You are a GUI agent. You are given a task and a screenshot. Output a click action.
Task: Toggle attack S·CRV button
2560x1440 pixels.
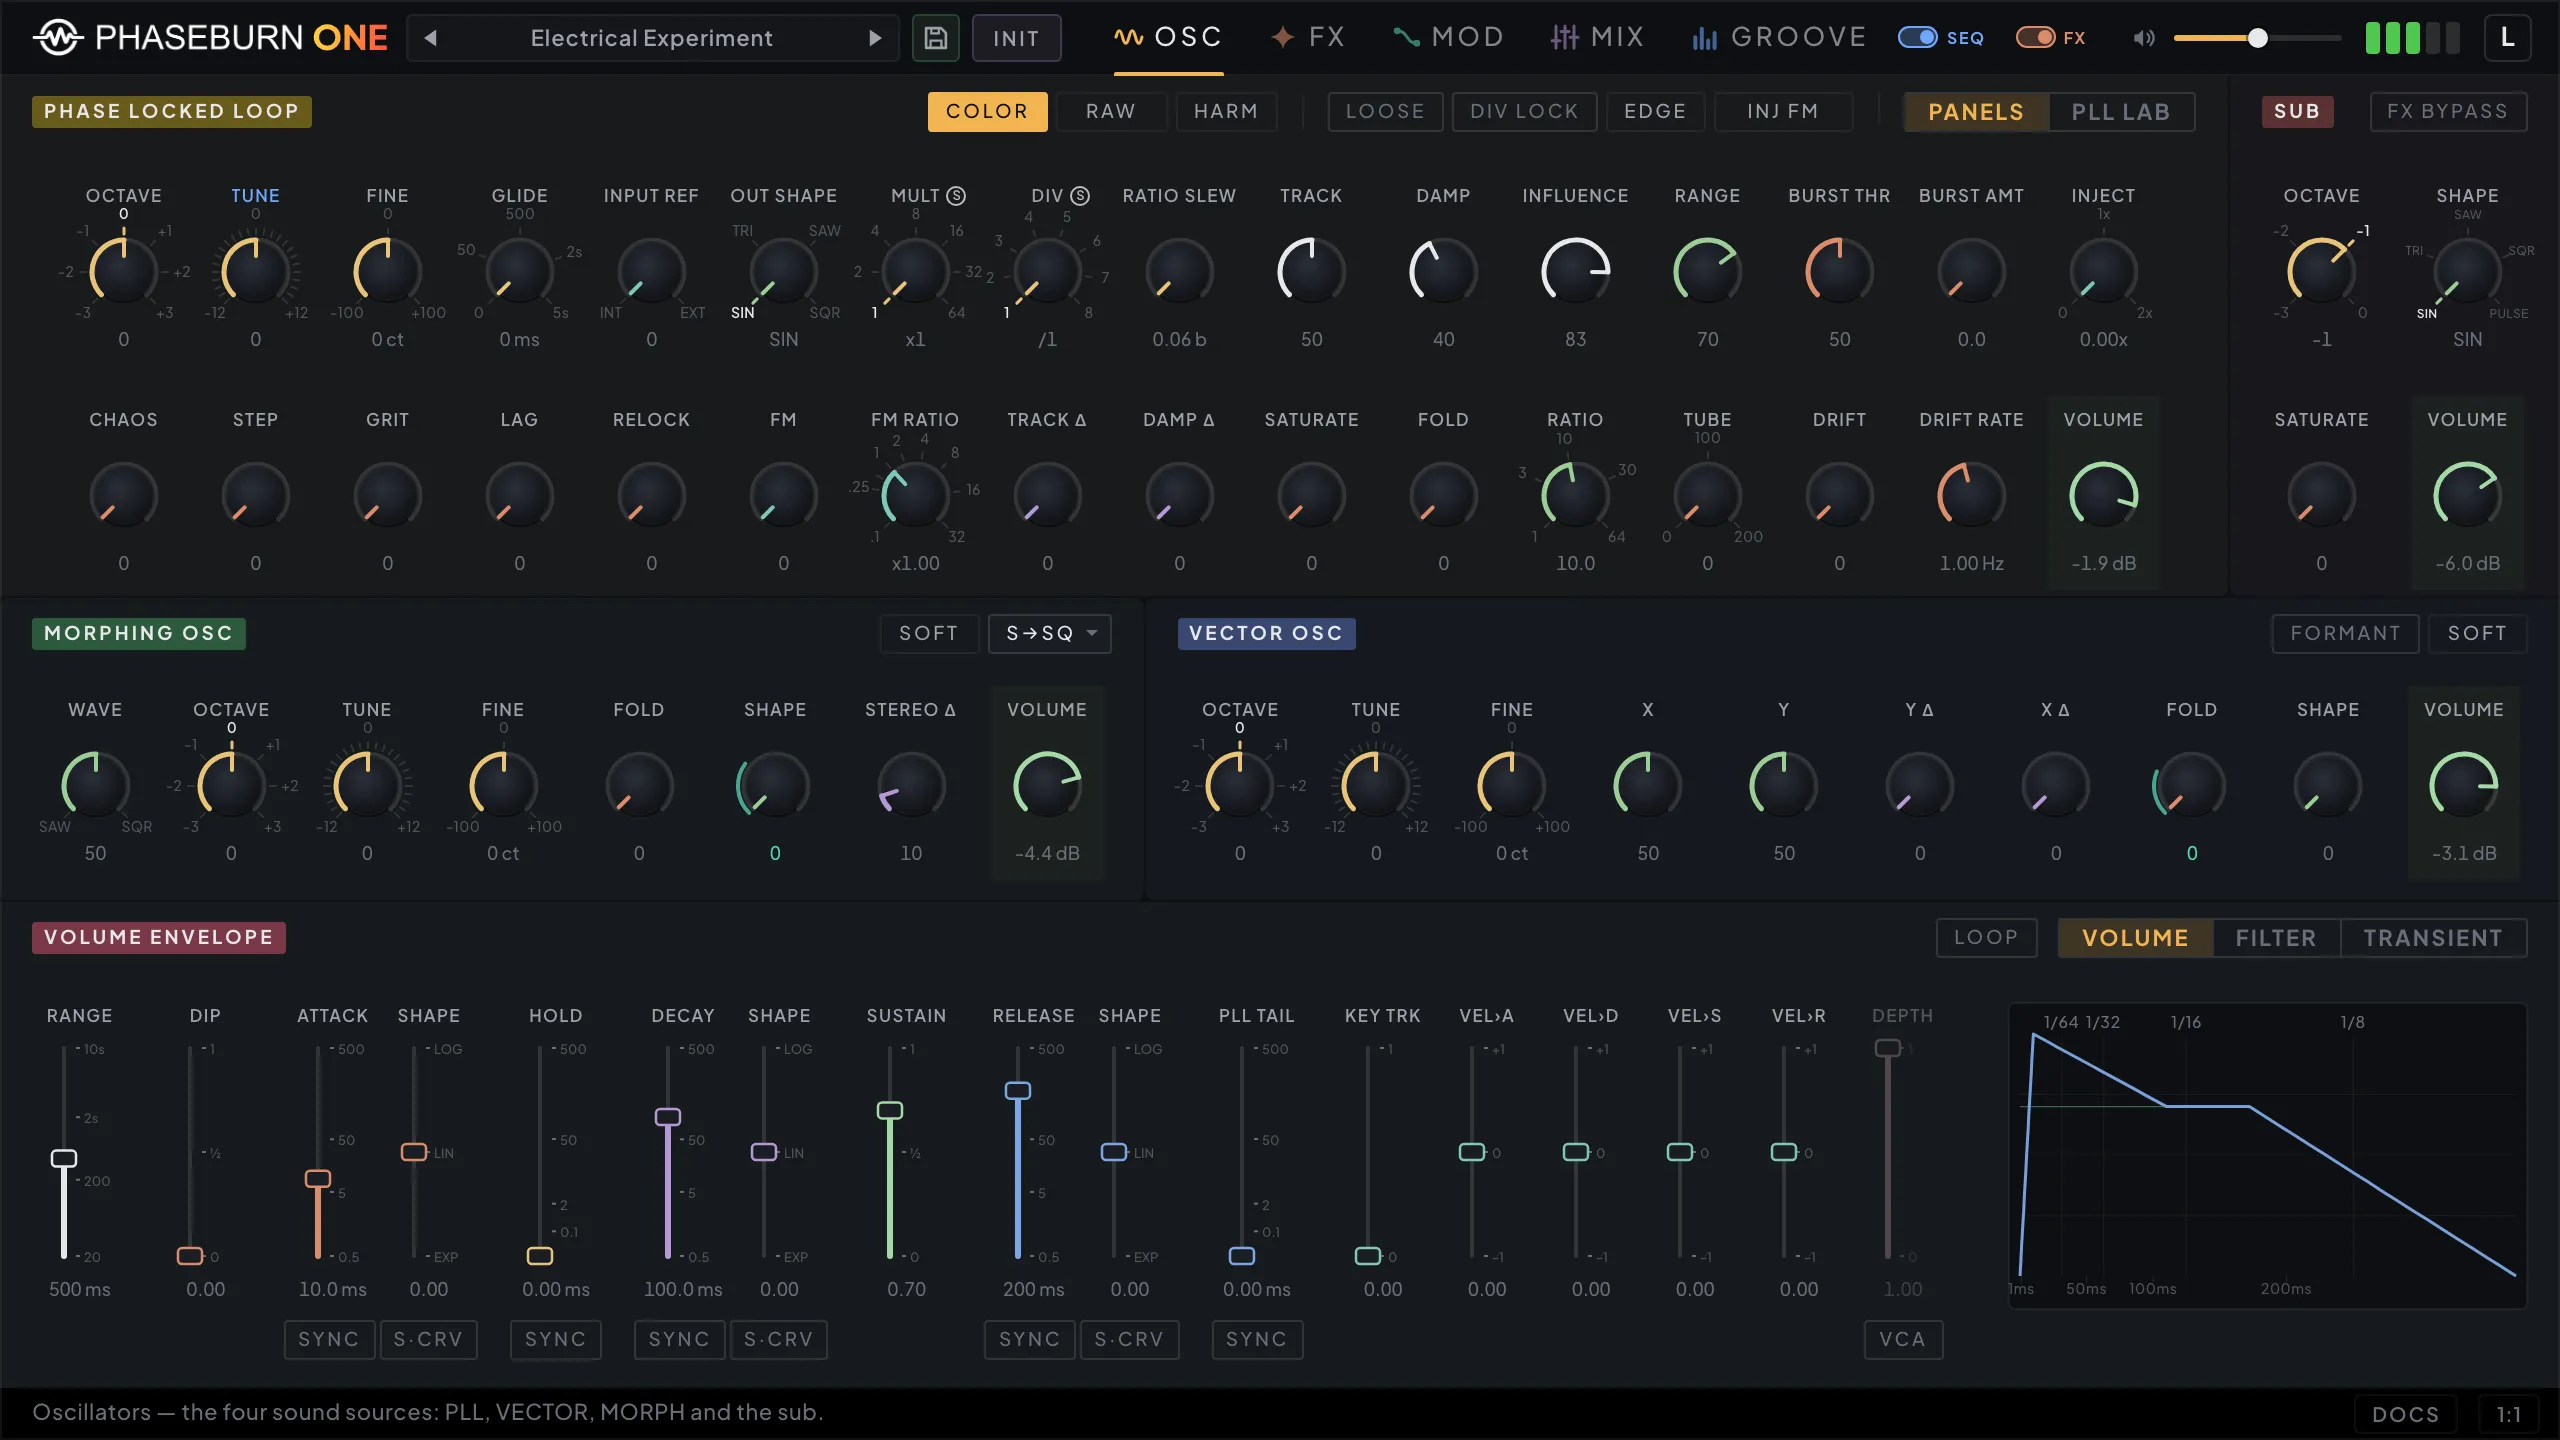pyautogui.click(x=428, y=1339)
